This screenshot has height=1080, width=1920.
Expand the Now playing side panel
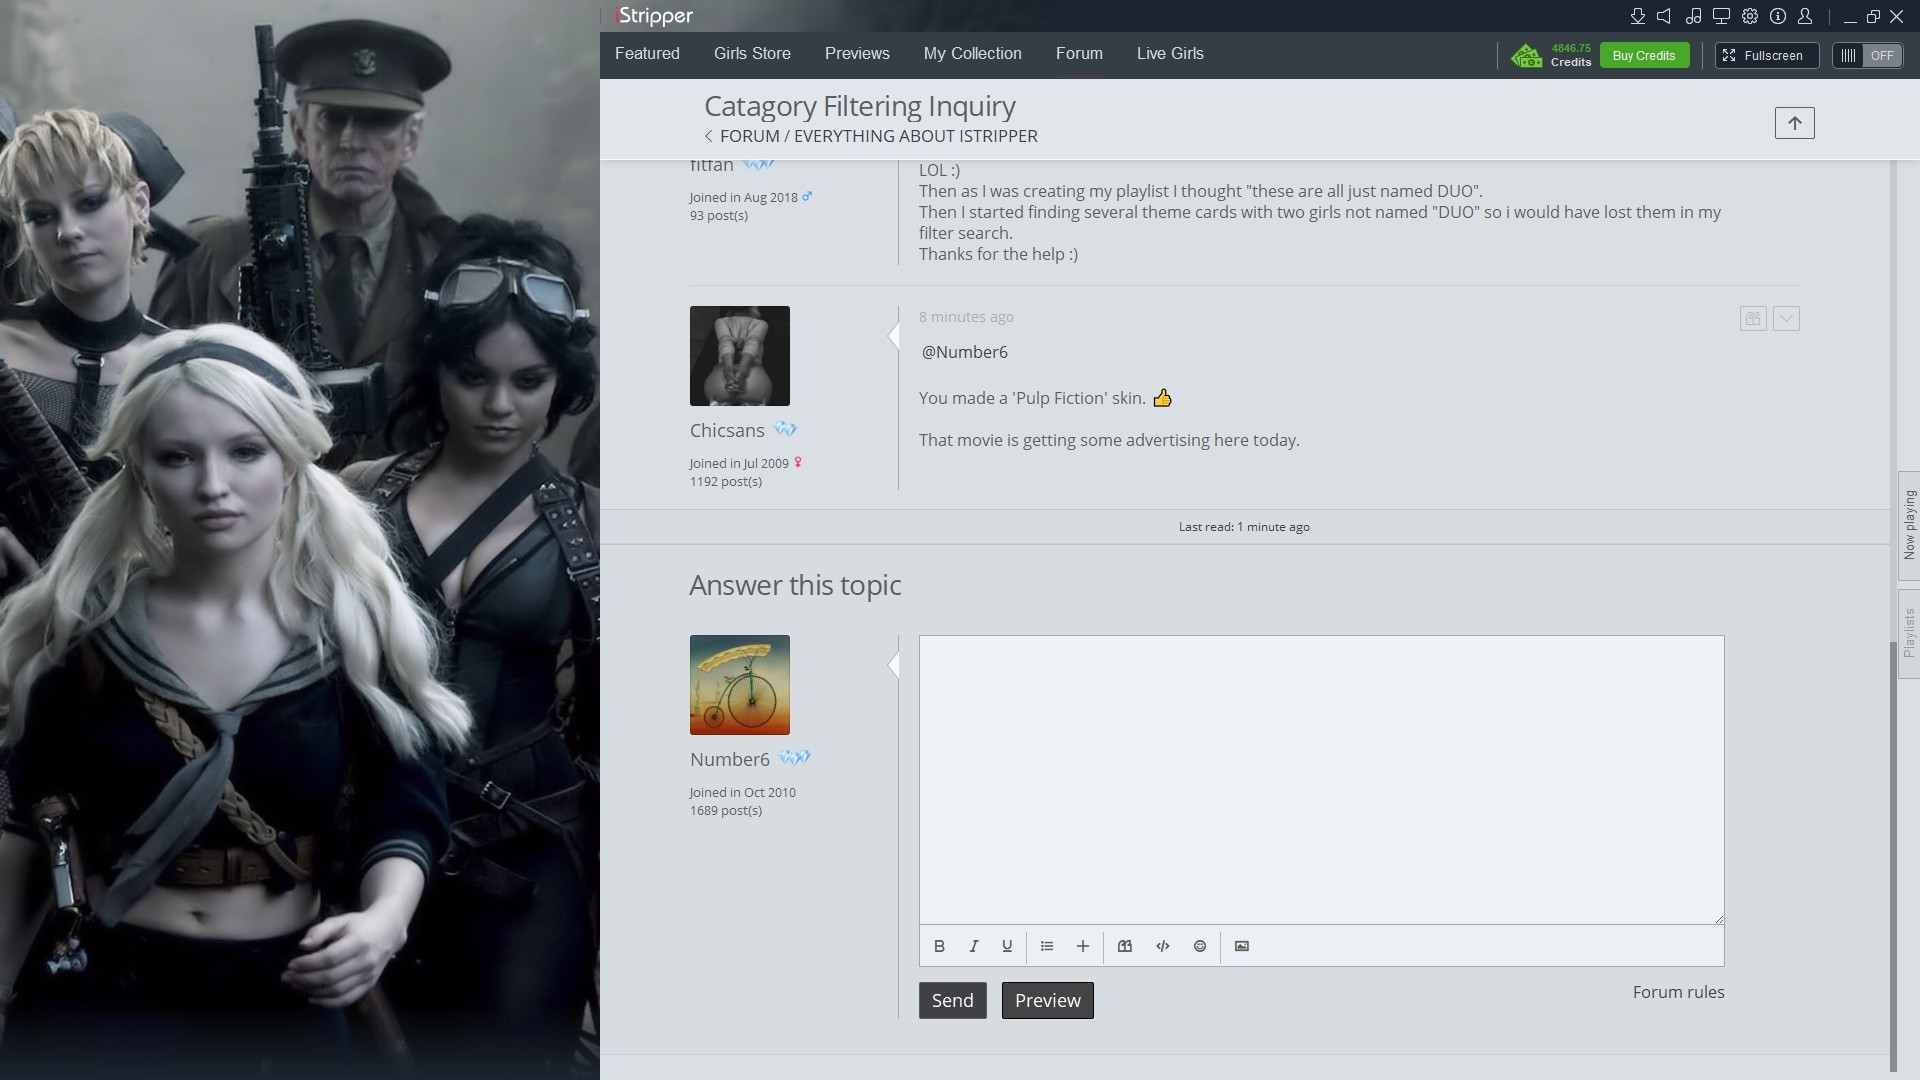click(x=1909, y=525)
